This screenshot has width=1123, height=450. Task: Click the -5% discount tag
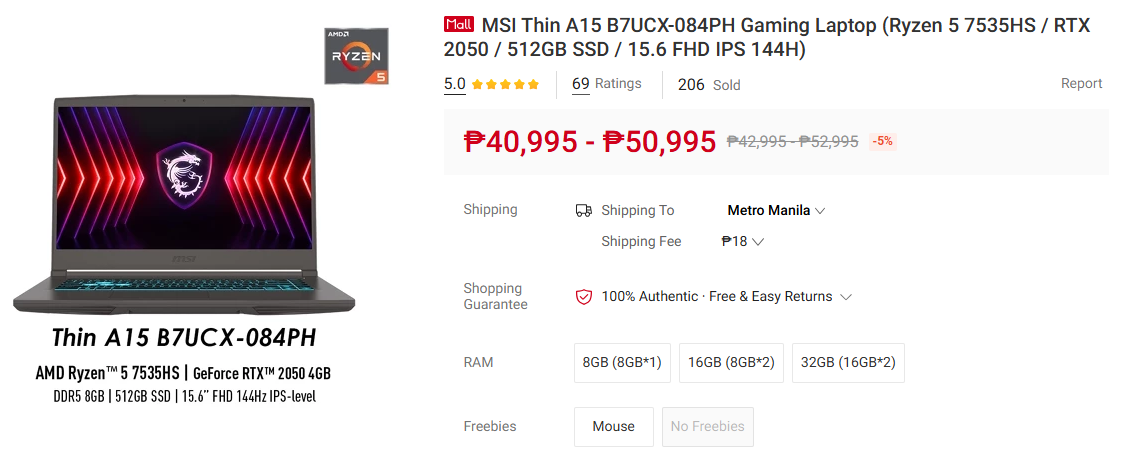[882, 141]
